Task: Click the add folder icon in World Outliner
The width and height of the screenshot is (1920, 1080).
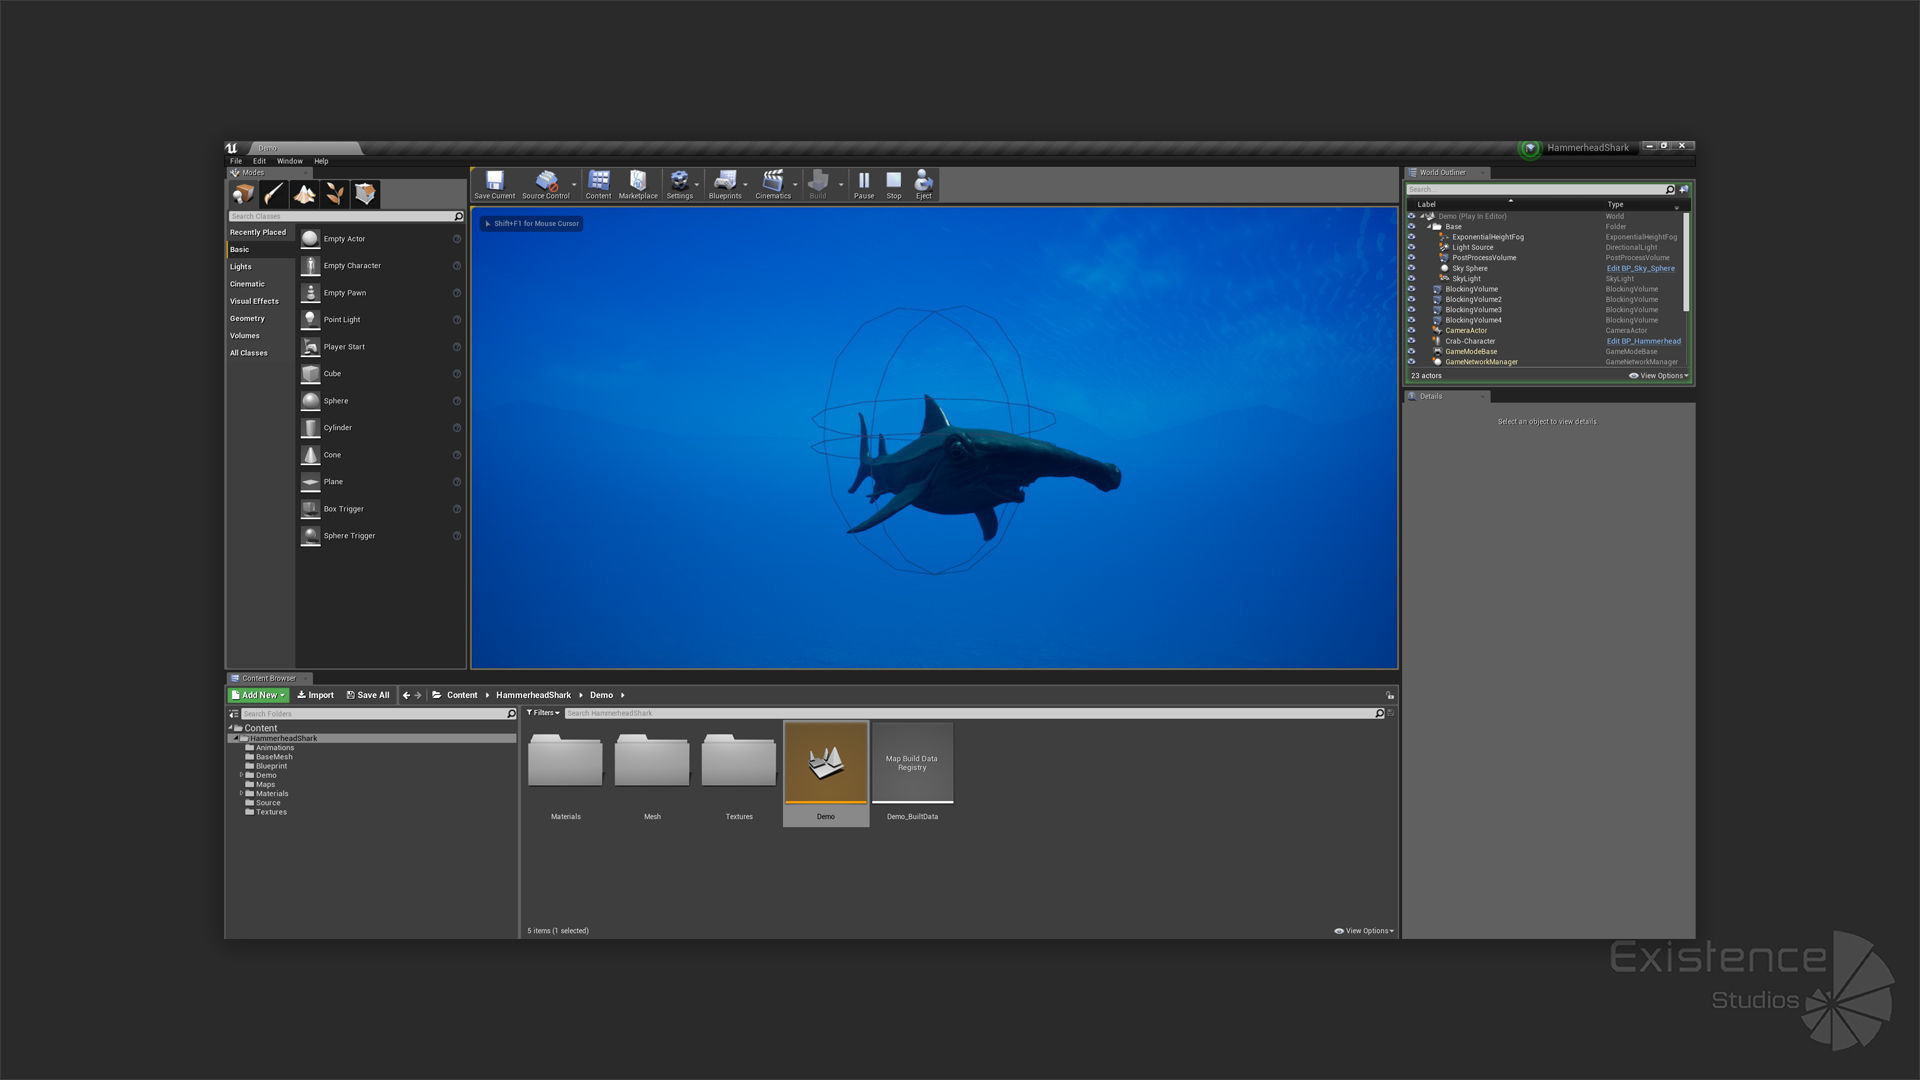Action: click(1684, 189)
